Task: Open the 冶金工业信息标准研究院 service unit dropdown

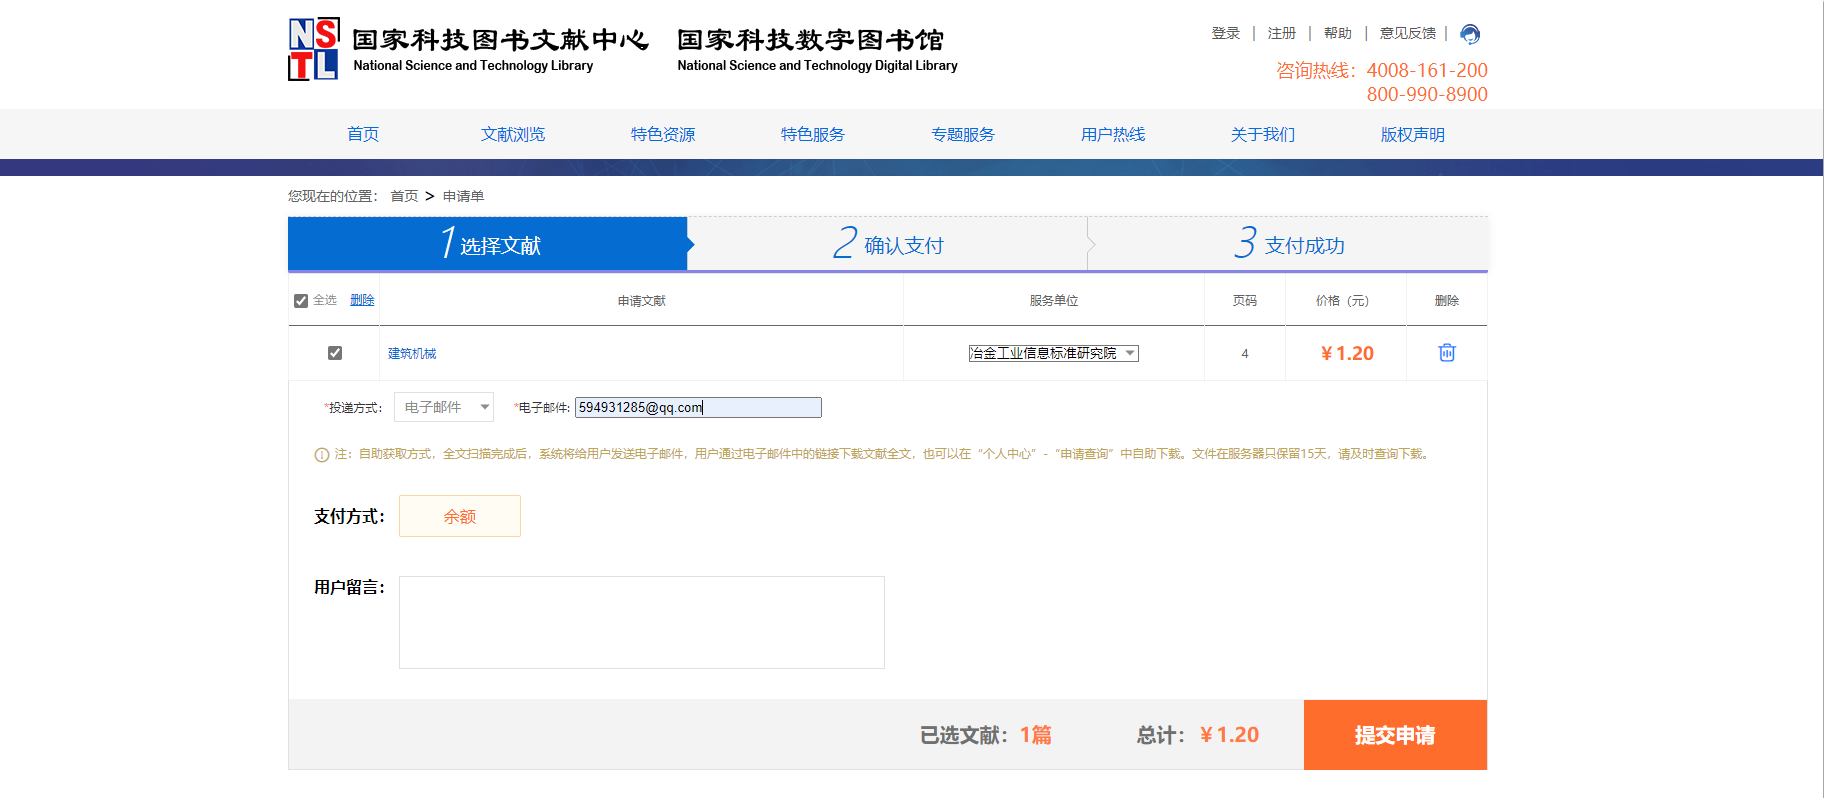Action: [1053, 353]
